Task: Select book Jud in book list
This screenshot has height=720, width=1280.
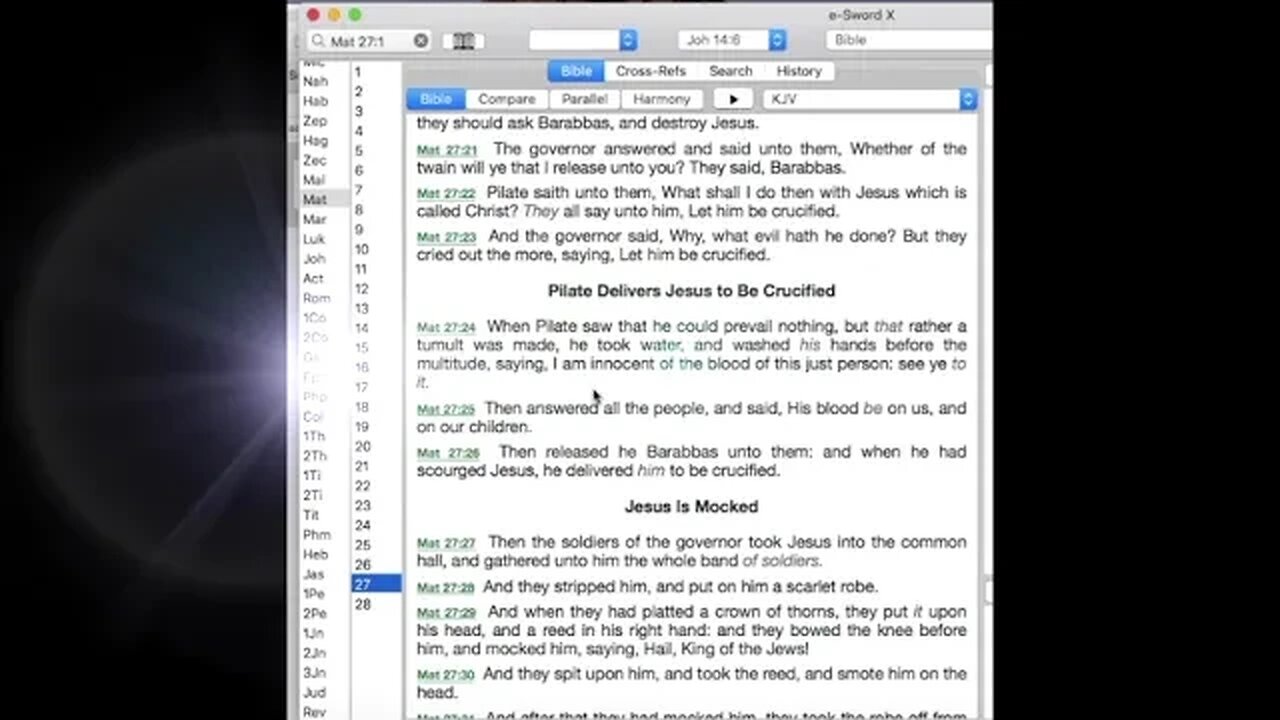Action: (x=314, y=692)
